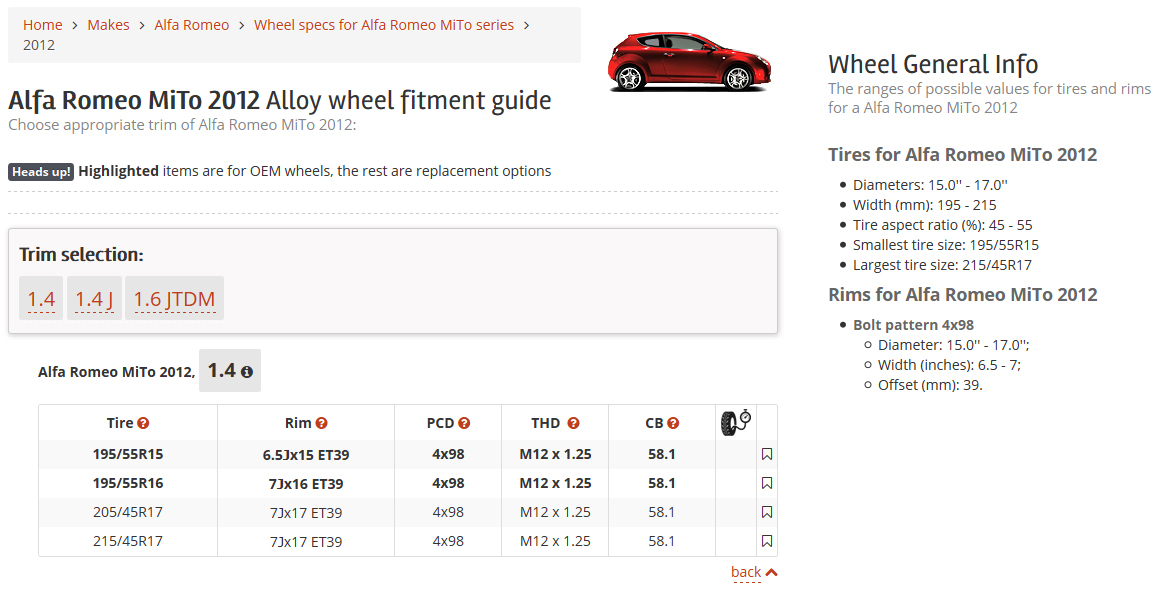Bookmark the 195/55R15 tire row

pyautogui.click(x=767, y=454)
